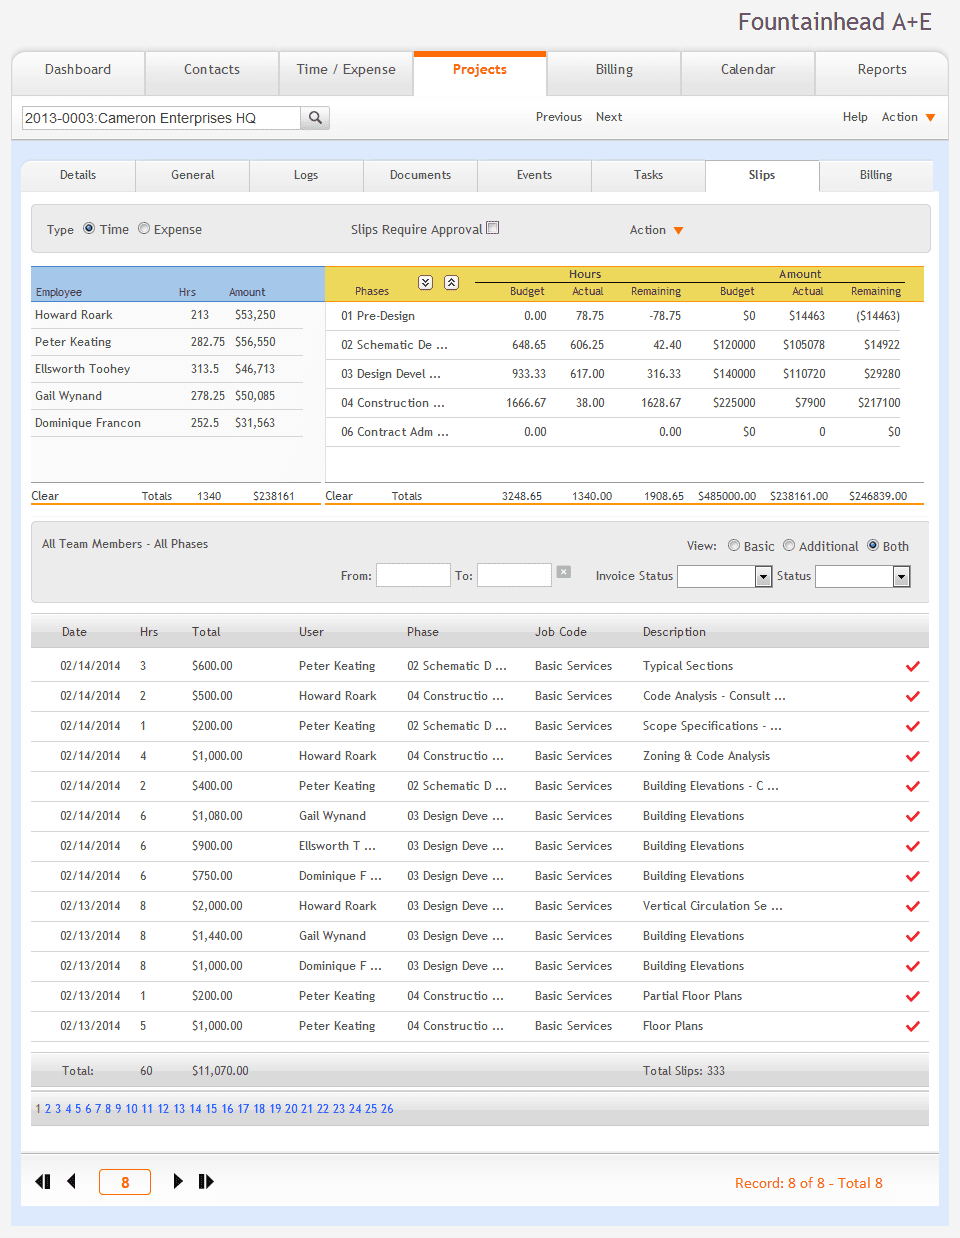Open the Status filter dropdown
Image resolution: width=960 pixels, height=1238 pixels.
899,576
